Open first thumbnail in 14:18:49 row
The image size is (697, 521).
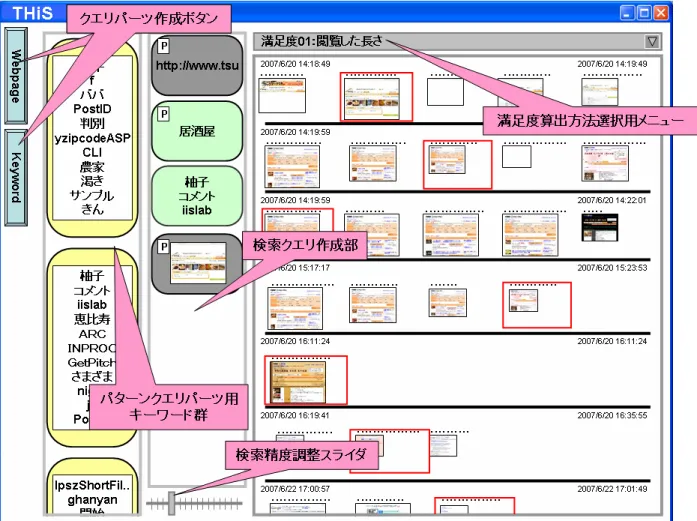coord(282,96)
